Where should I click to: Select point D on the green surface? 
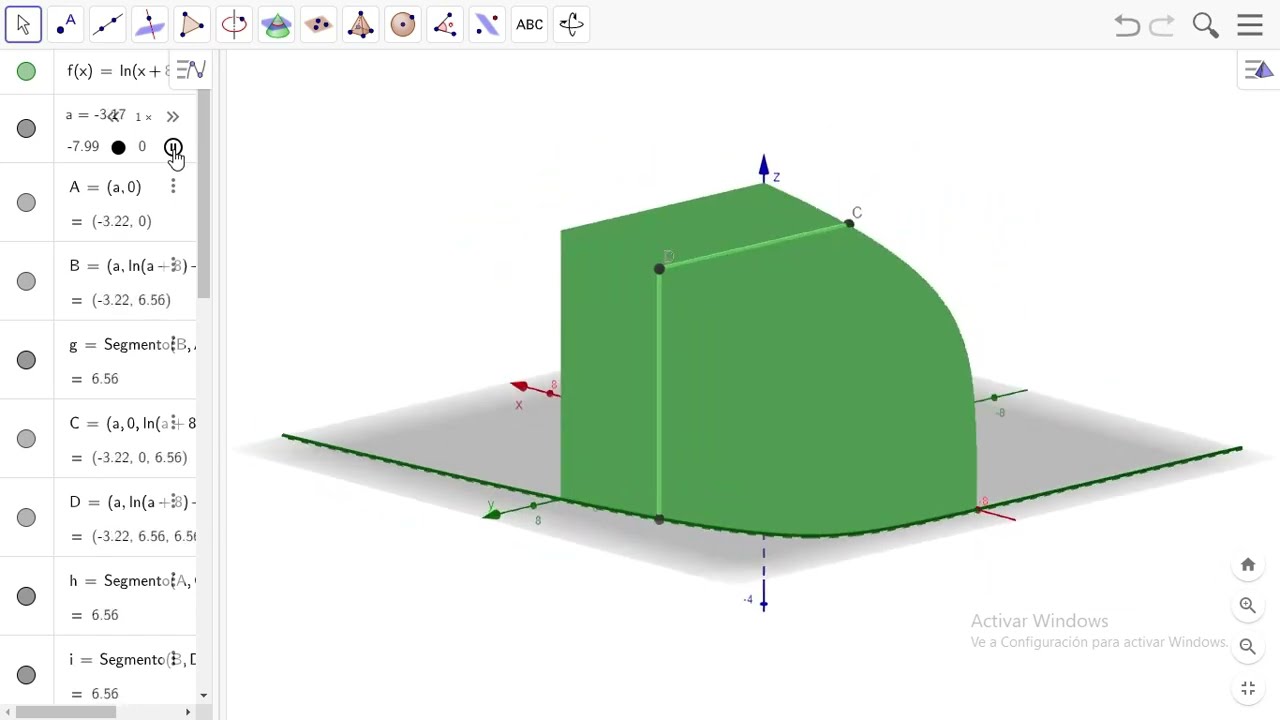(x=659, y=269)
